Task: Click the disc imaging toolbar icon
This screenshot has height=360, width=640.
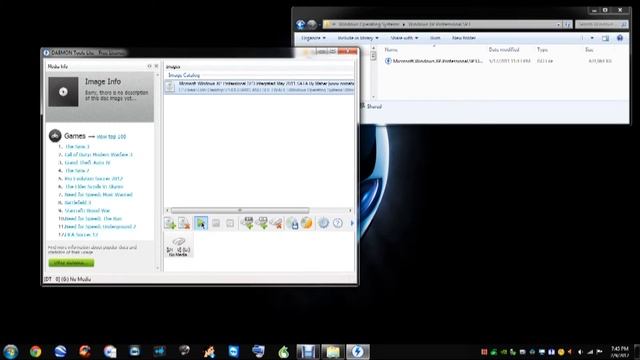Action: coord(292,223)
